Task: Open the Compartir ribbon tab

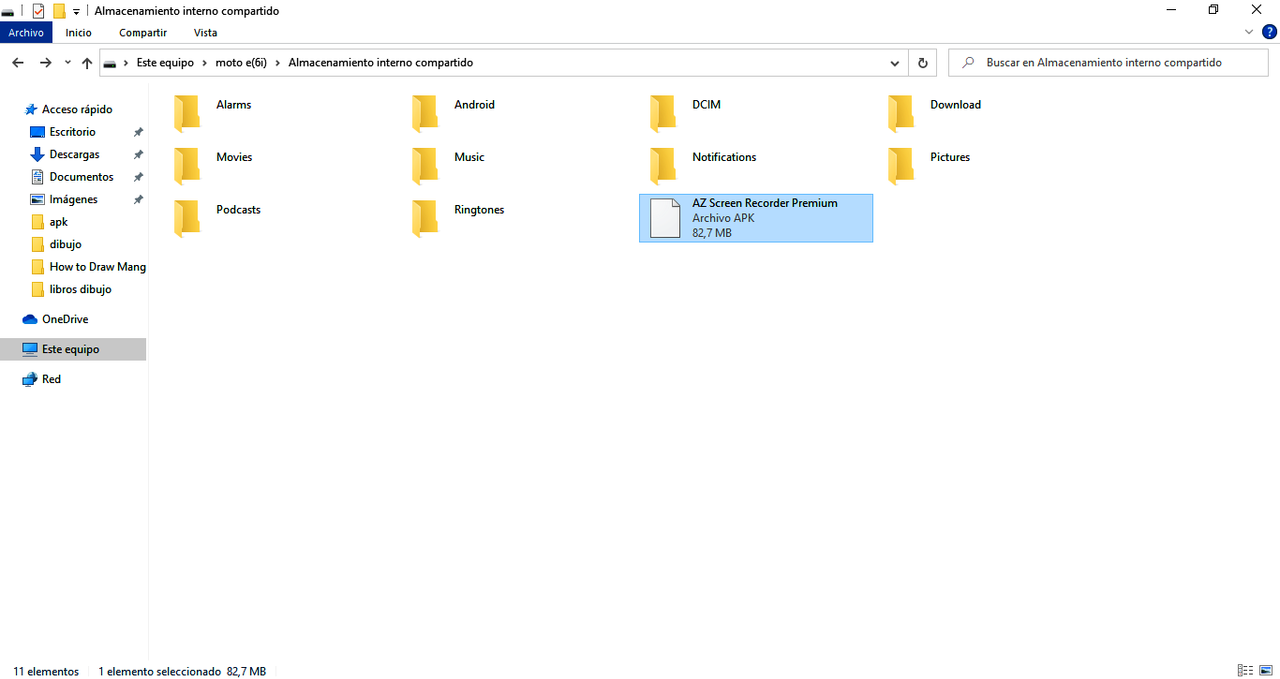Action: (x=143, y=32)
